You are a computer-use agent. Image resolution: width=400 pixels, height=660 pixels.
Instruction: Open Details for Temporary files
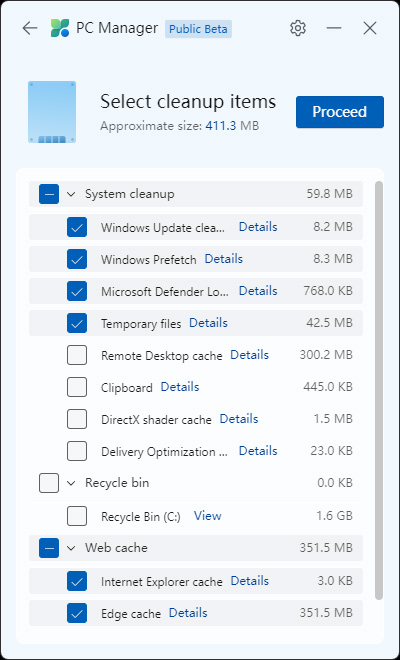coord(208,323)
